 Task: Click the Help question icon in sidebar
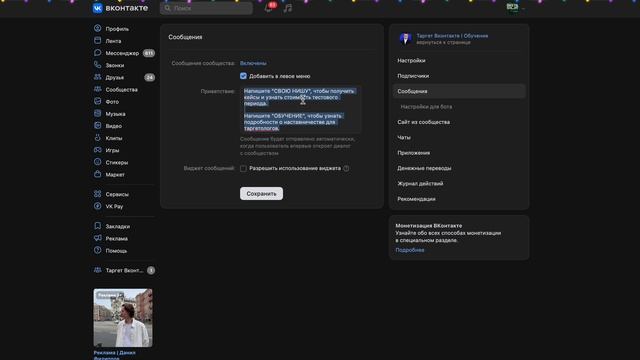[x=98, y=250]
